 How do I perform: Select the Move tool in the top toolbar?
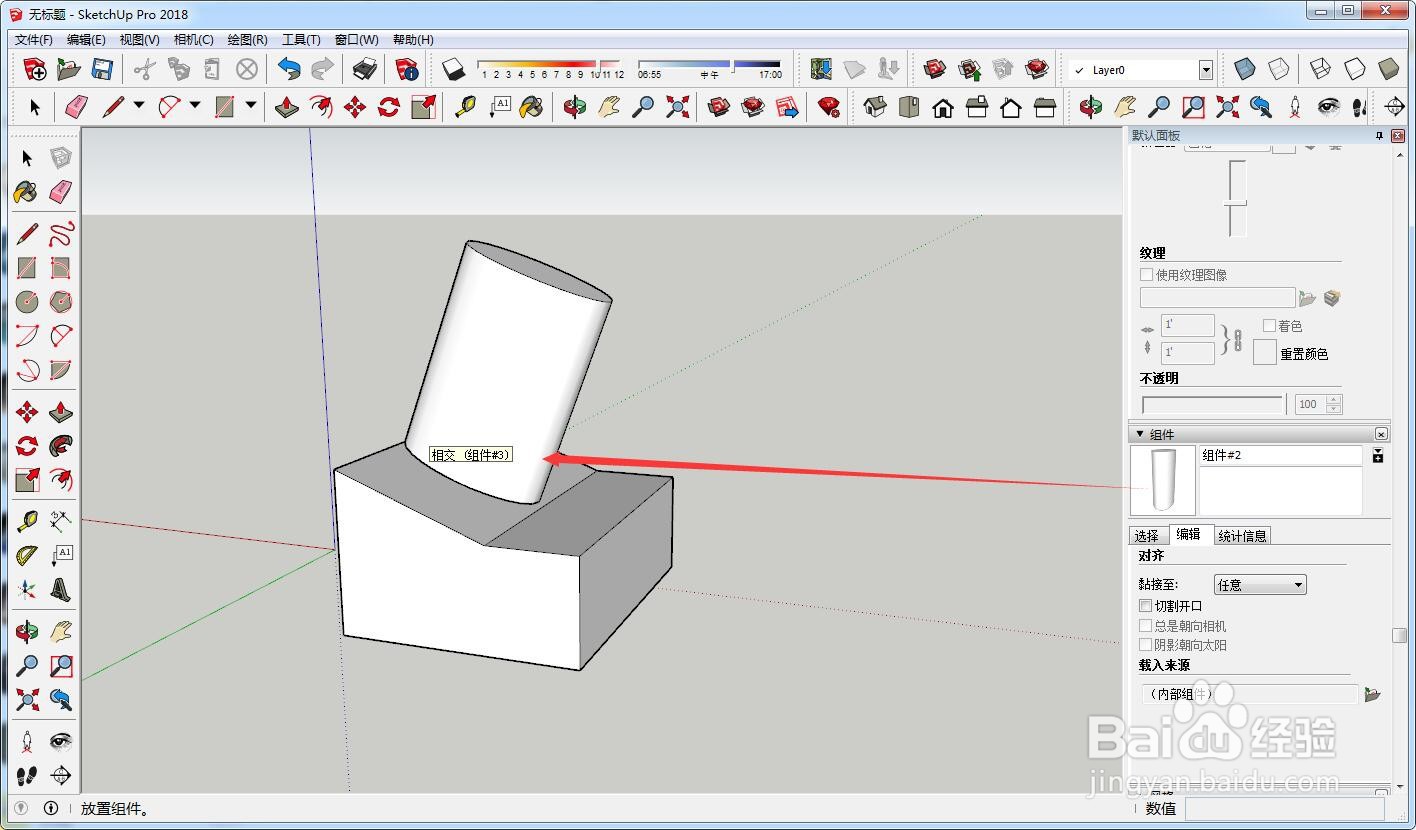[x=355, y=107]
